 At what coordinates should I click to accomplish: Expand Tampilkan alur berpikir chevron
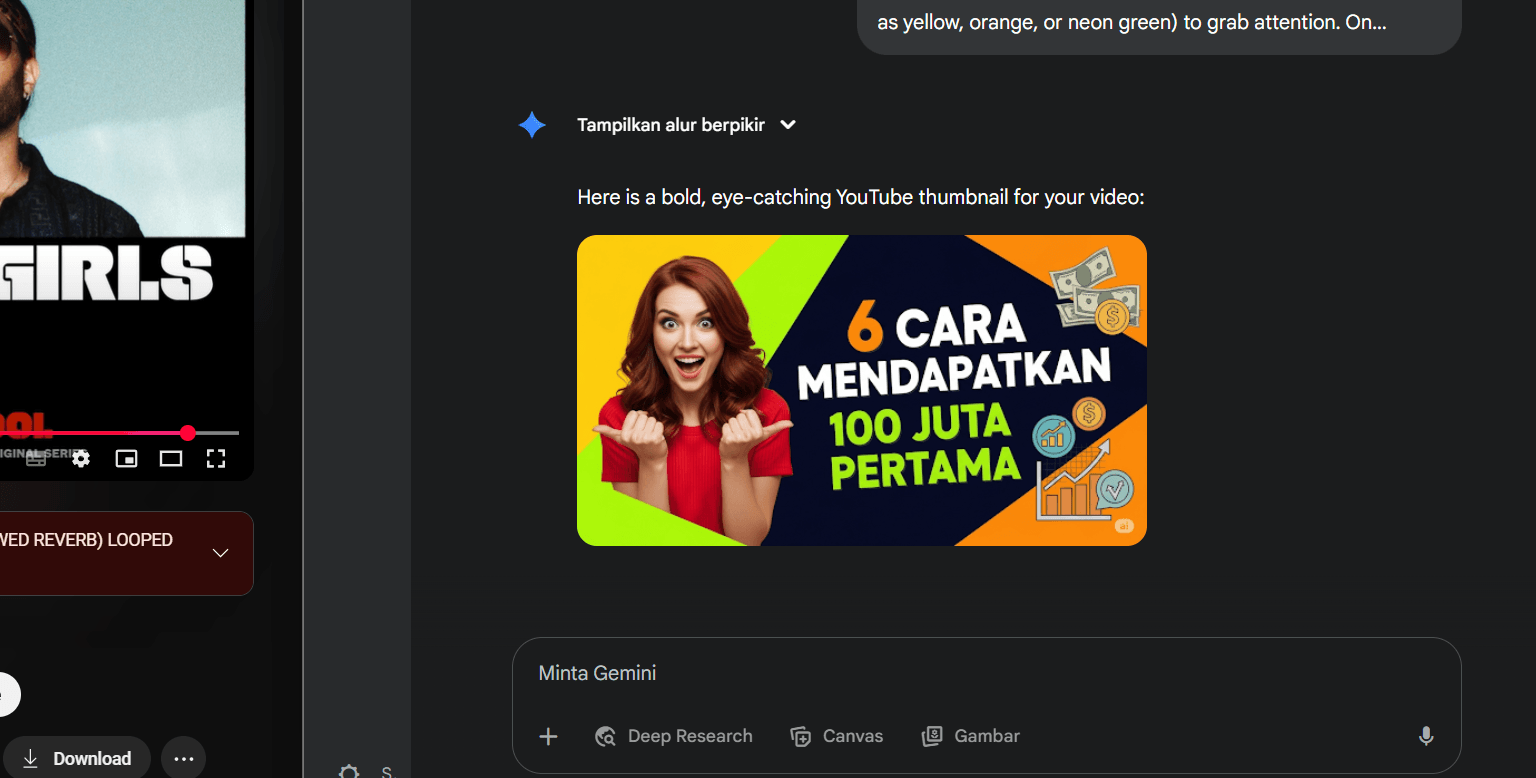click(788, 125)
